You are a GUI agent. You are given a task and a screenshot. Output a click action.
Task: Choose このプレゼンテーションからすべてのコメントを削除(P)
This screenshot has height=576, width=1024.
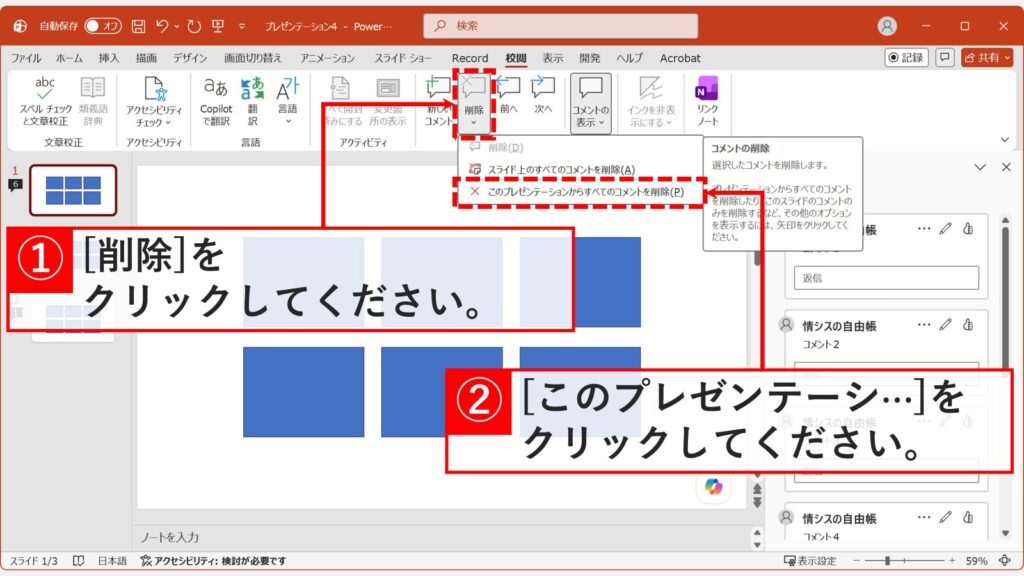580,192
